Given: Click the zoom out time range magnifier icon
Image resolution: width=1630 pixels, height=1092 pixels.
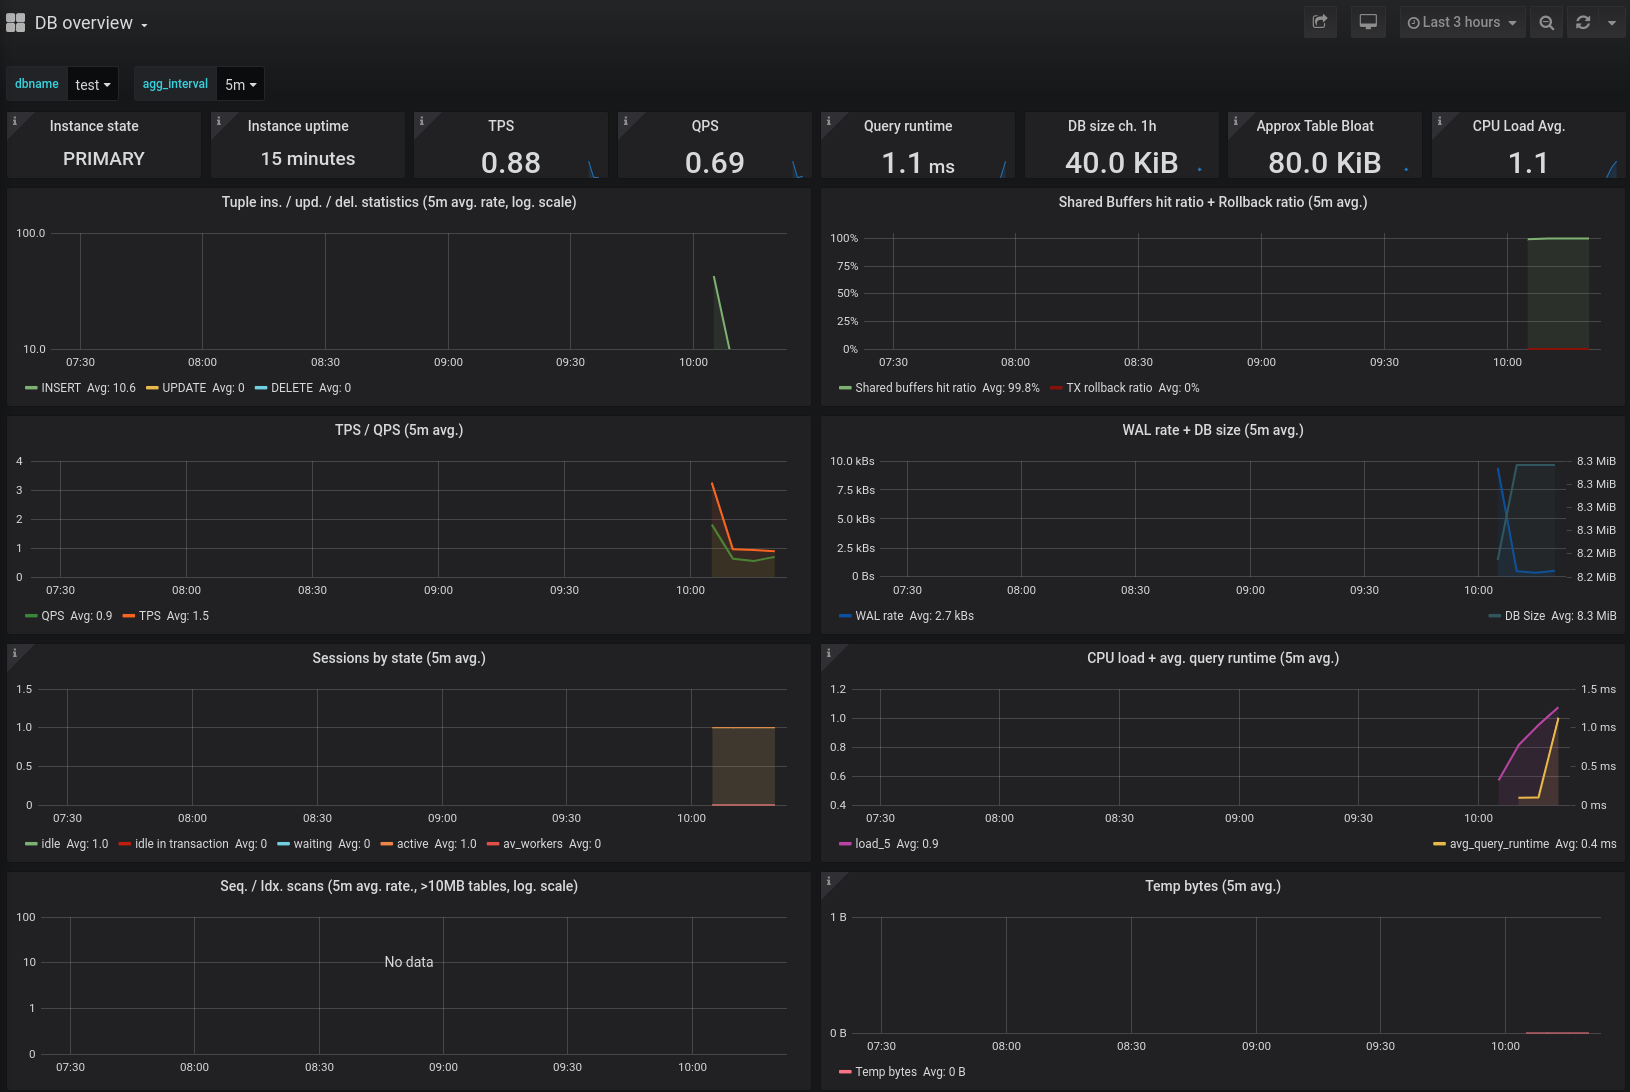Looking at the screenshot, I should (1546, 22).
